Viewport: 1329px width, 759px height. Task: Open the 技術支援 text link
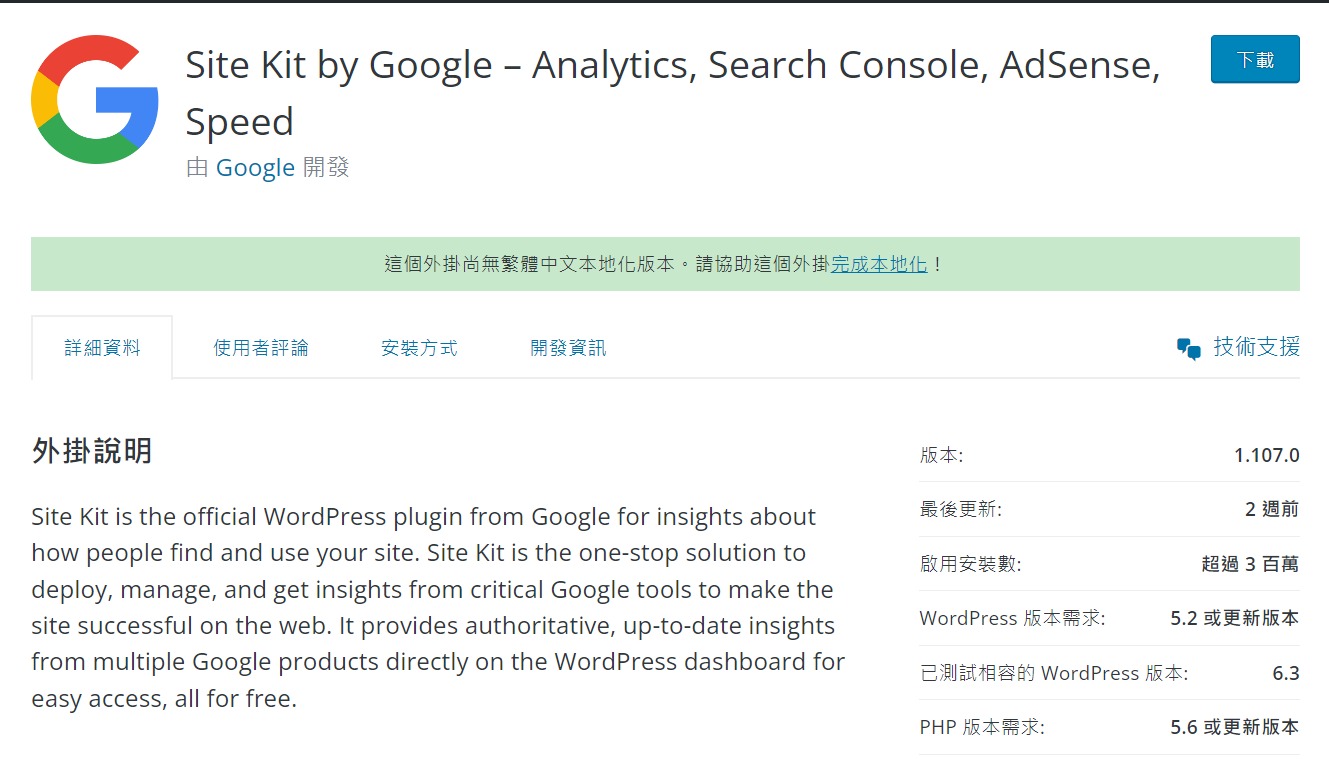pos(1256,347)
